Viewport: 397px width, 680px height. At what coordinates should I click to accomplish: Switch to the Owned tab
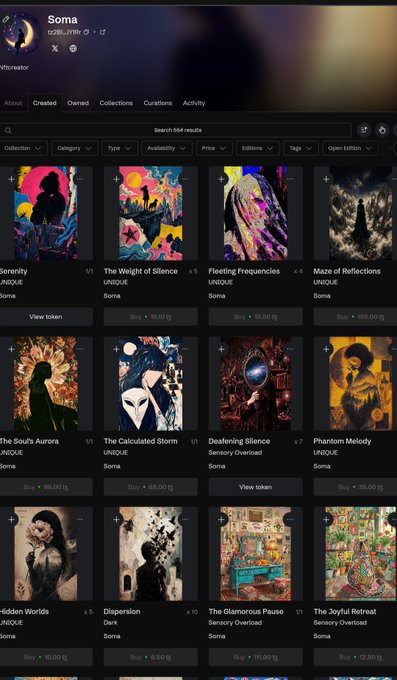pos(78,103)
